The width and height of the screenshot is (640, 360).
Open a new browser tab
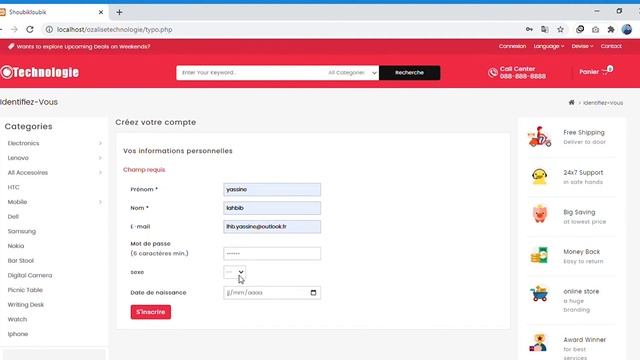click(x=119, y=12)
